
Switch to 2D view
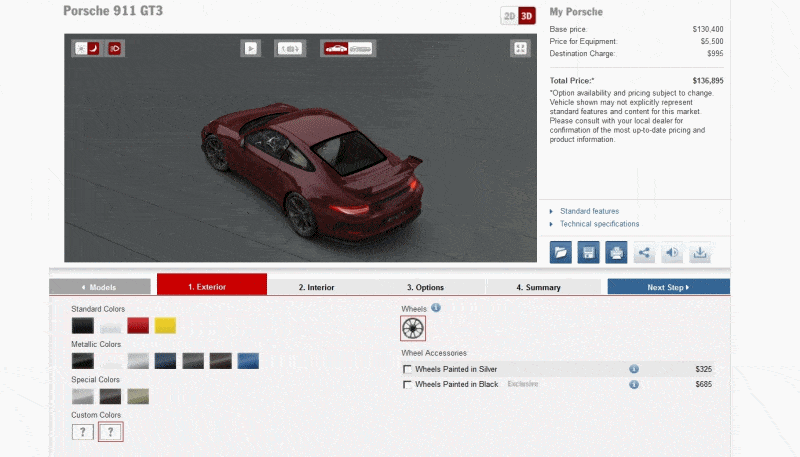(x=509, y=16)
